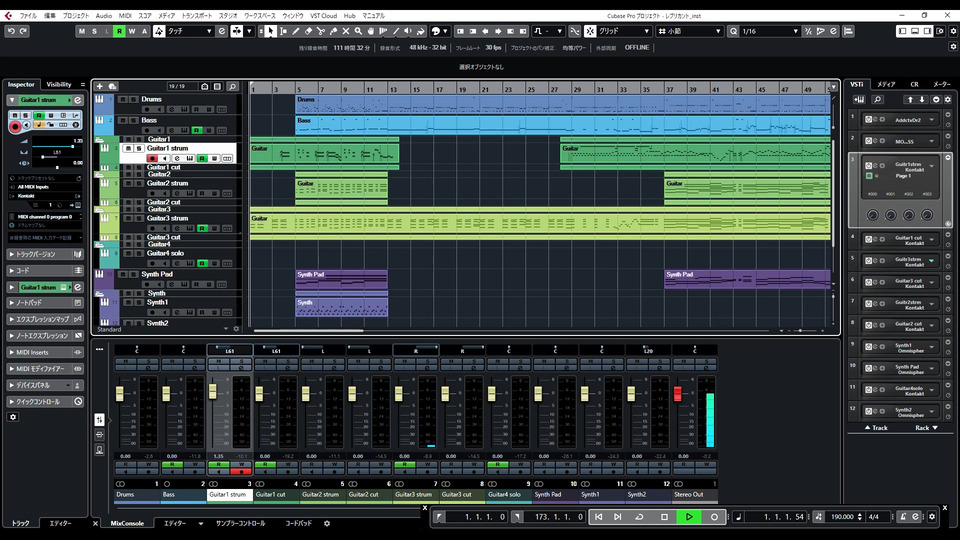This screenshot has height=540, width=960.
Task: Click the Stereo Out channel name label
Action: pos(689,494)
